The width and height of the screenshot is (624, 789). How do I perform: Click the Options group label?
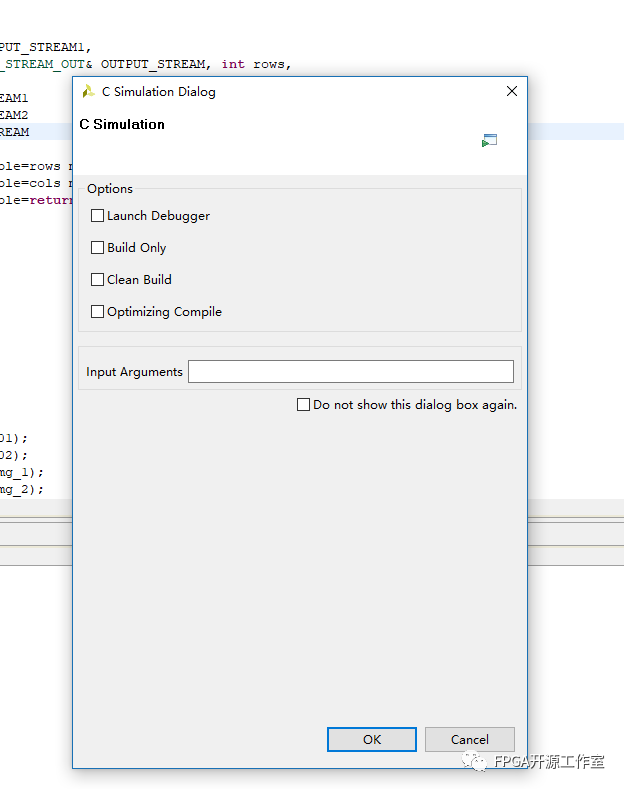coord(110,189)
